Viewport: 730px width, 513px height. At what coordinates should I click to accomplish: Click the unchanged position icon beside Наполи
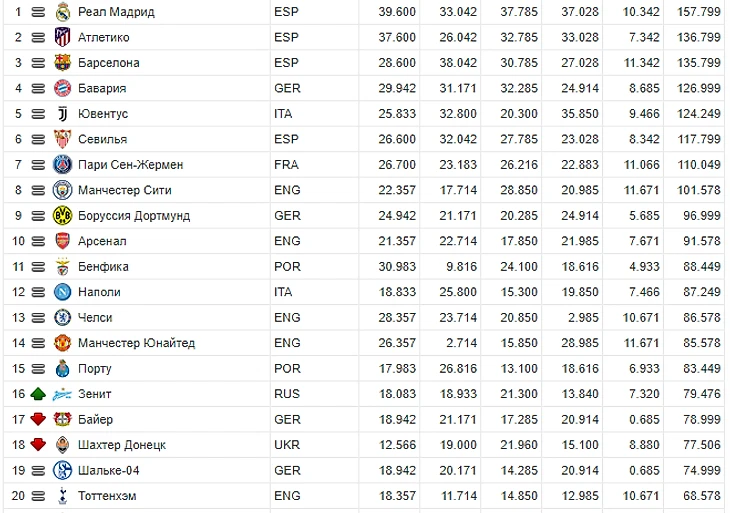click(x=38, y=292)
